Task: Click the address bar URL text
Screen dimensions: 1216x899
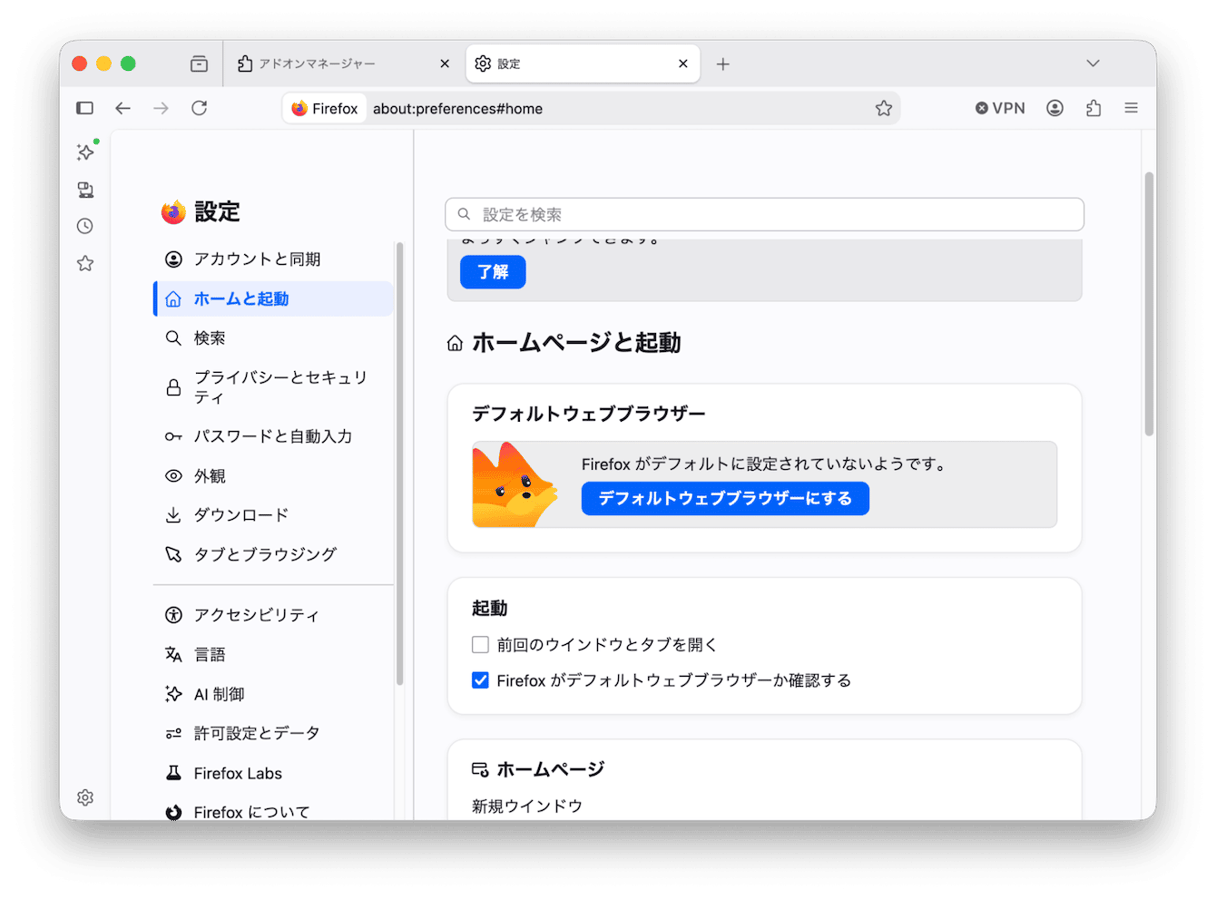Action: 458,108
